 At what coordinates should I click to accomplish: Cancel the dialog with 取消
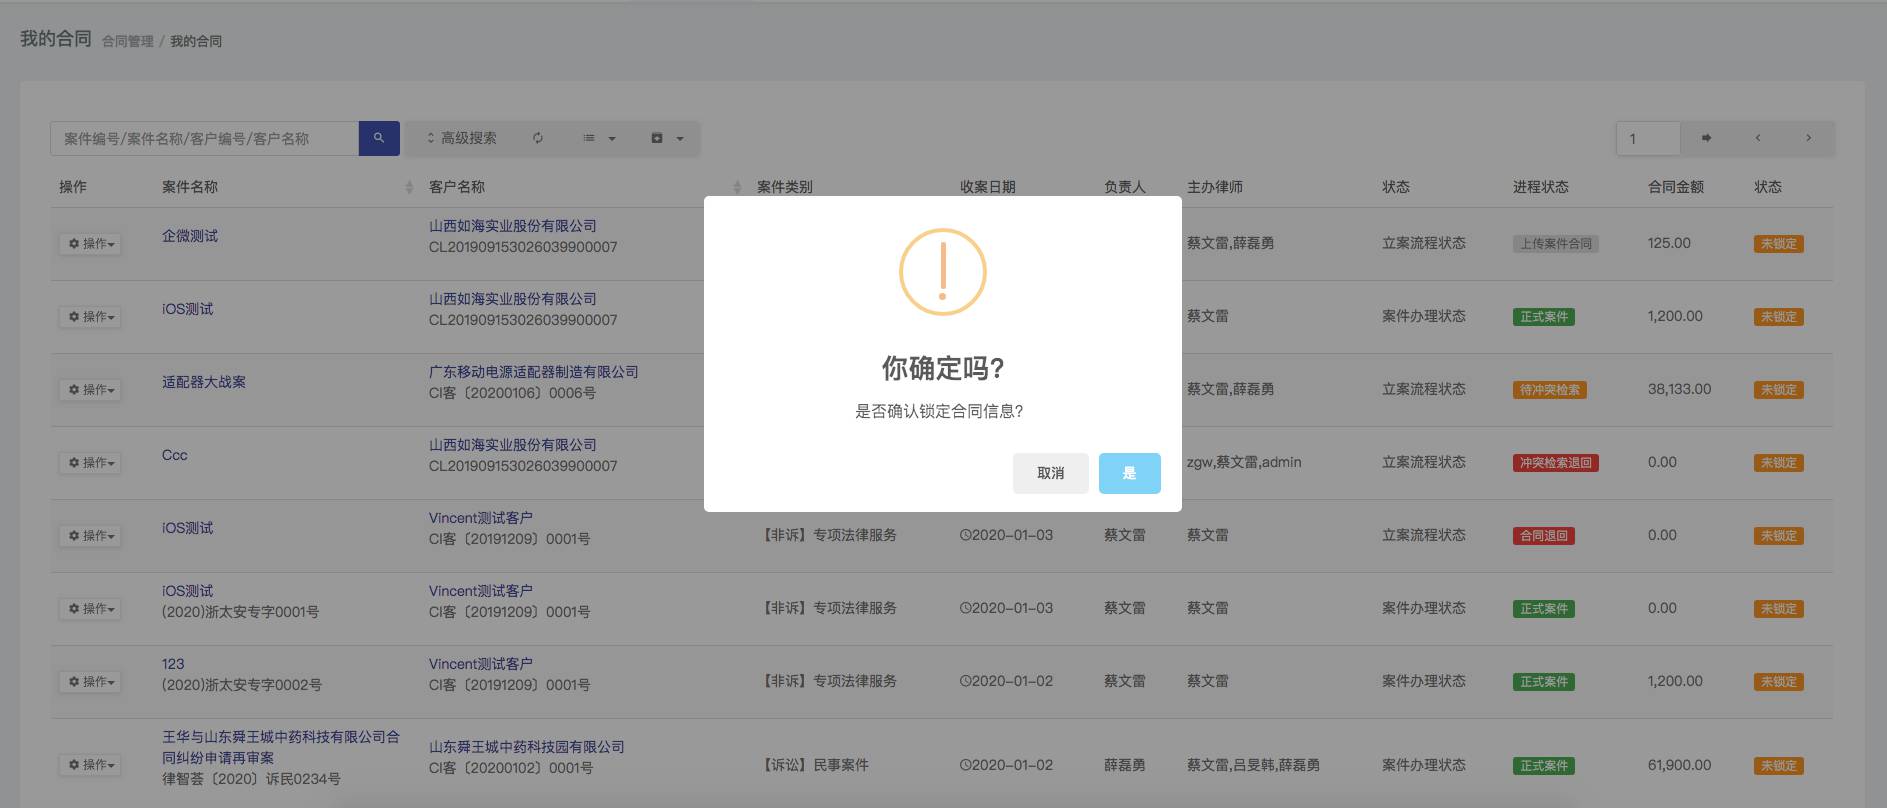tap(1050, 473)
